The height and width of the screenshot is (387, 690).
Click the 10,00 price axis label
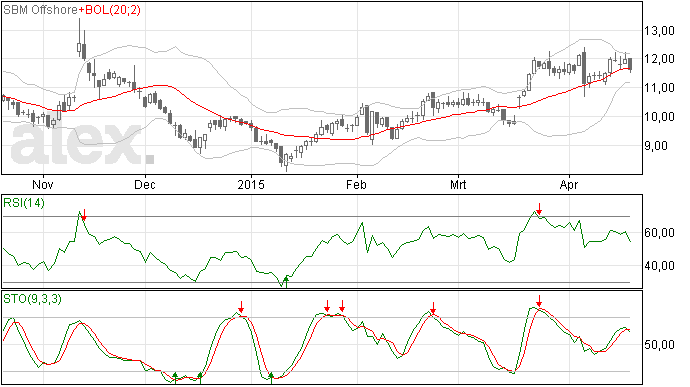659,117
